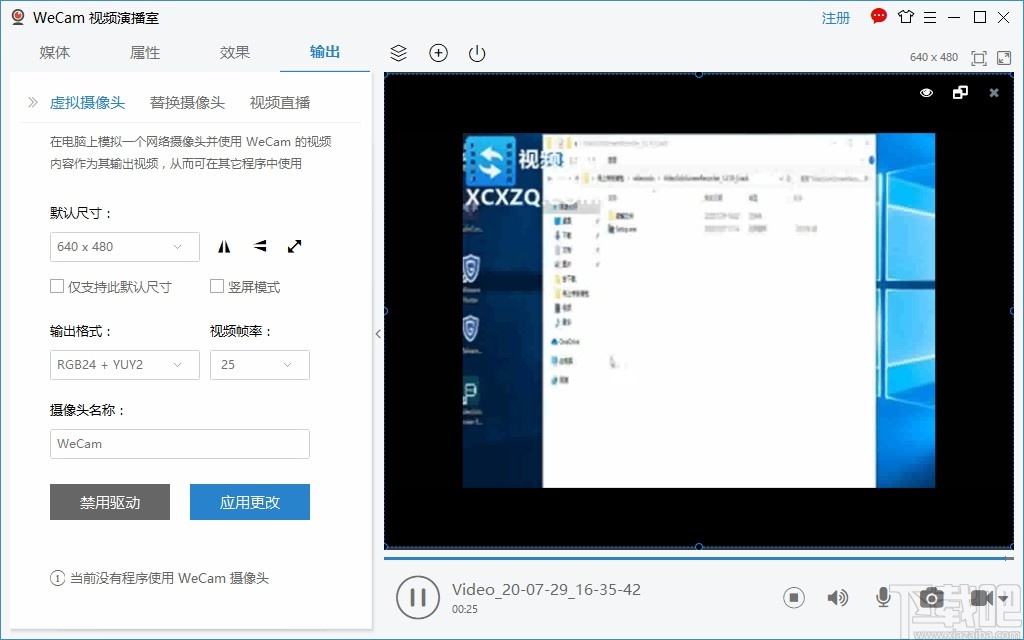The image size is (1024, 640).
Task: Enable 仅支持此默认尺寸 checkbox
Action: tap(58, 286)
